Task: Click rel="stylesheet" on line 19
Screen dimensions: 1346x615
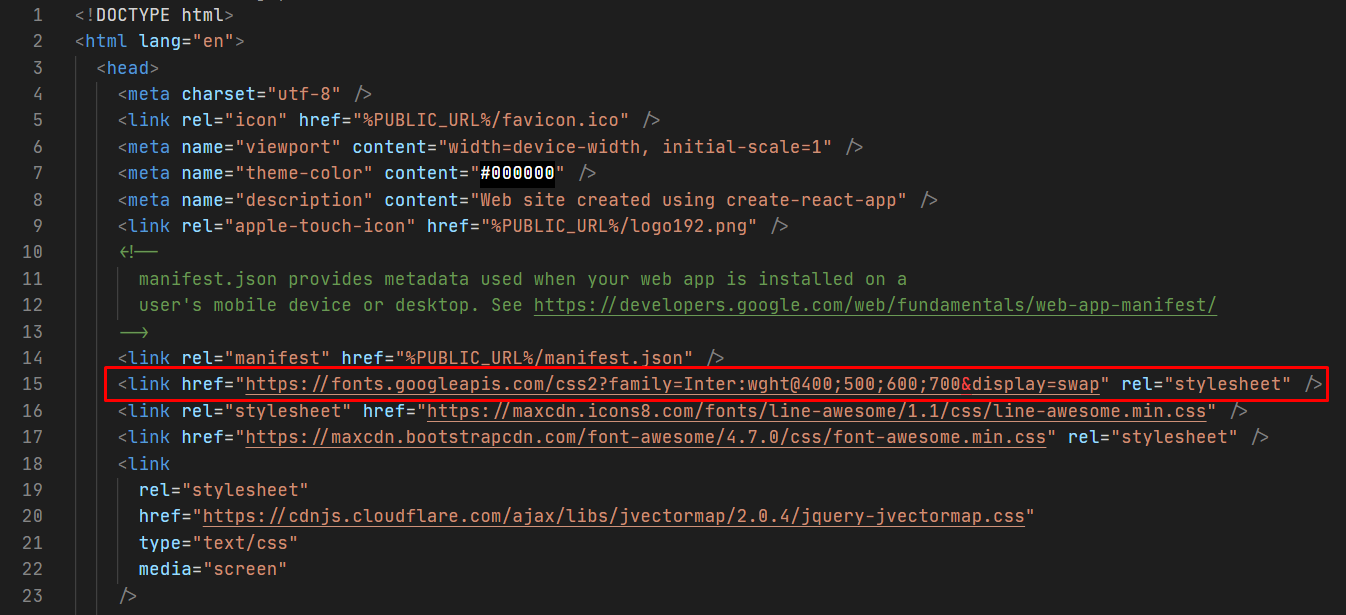Action: tap(224, 490)
